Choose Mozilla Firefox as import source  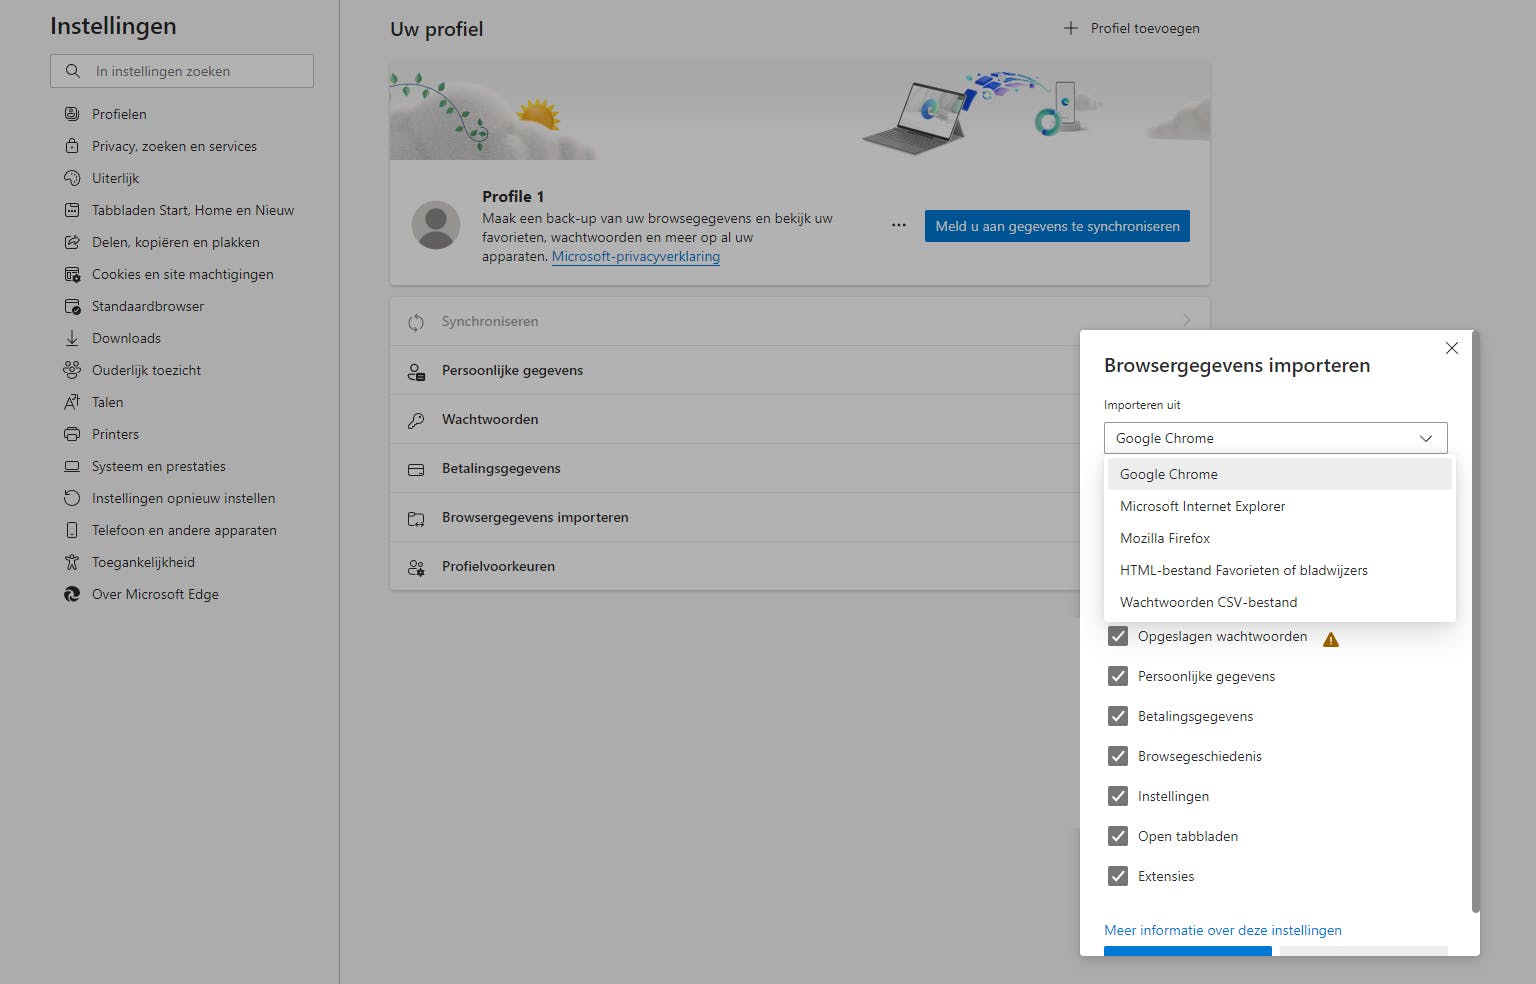pyautogui.click(x=1279, y=538)
